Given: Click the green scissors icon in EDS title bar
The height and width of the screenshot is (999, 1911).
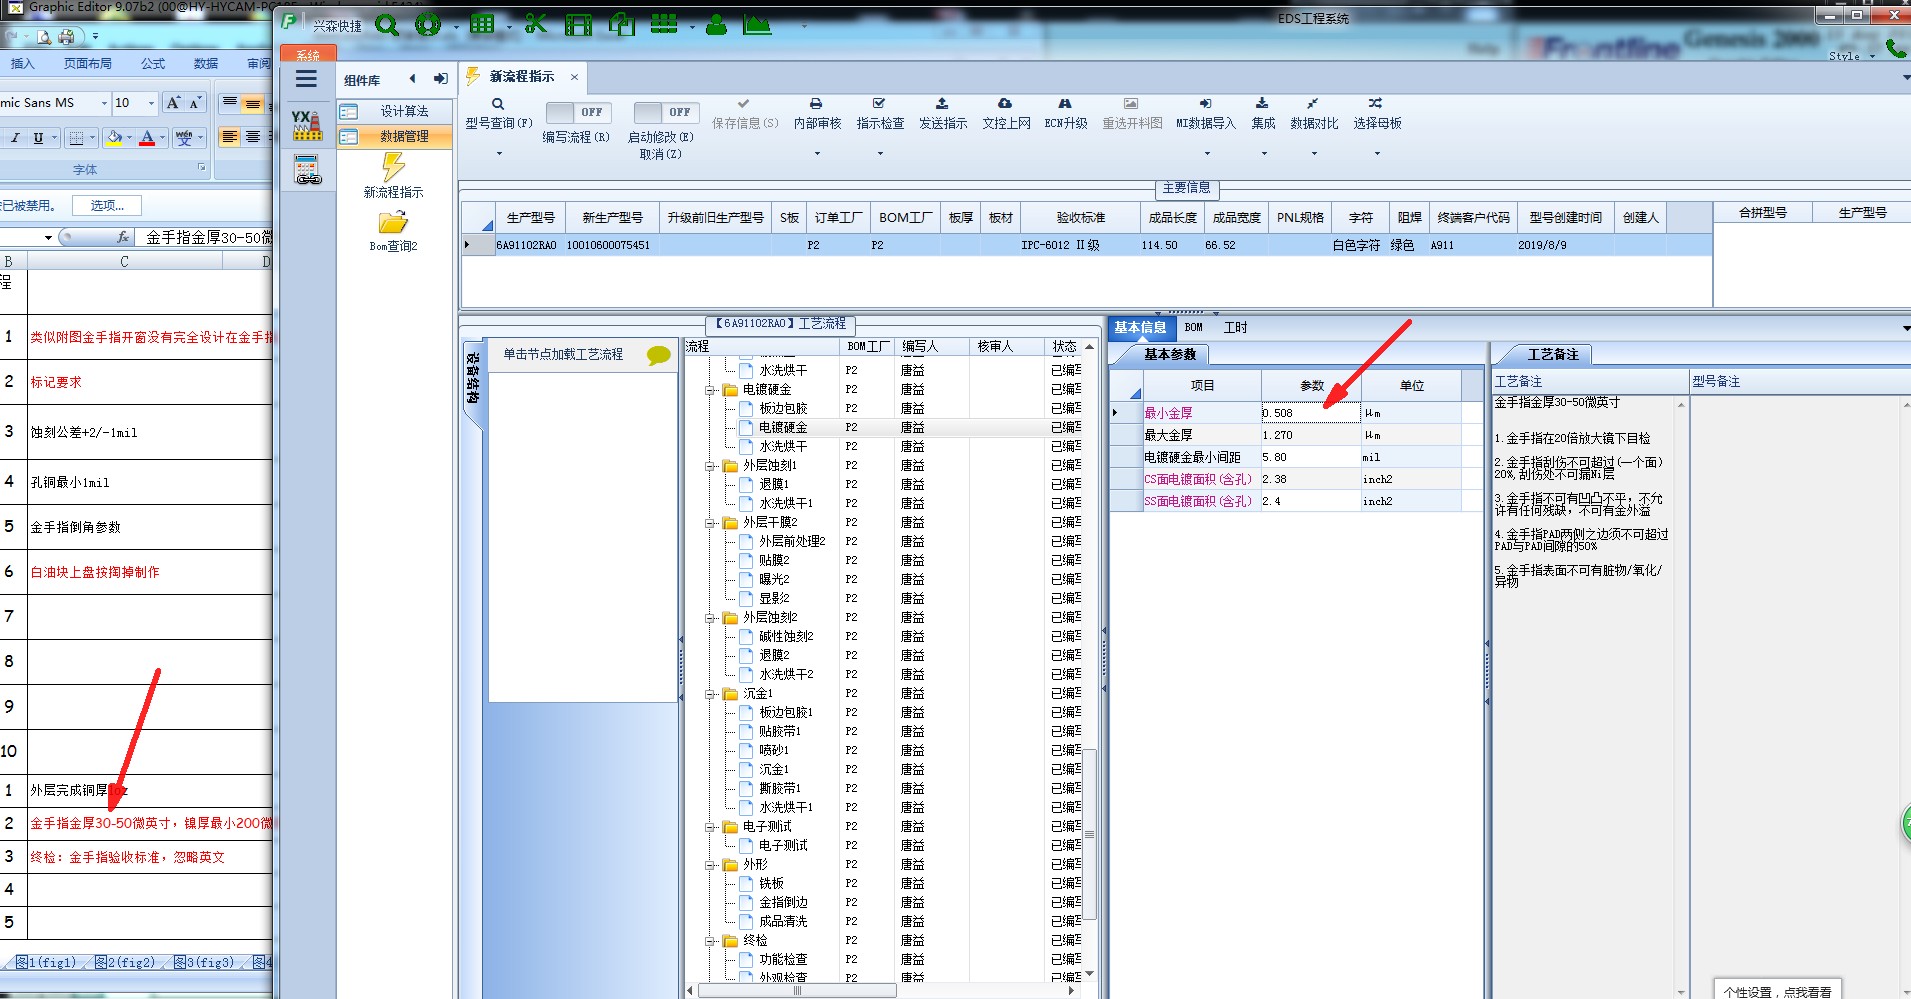Looking at the screenshot, I should (x=536, y=24).
